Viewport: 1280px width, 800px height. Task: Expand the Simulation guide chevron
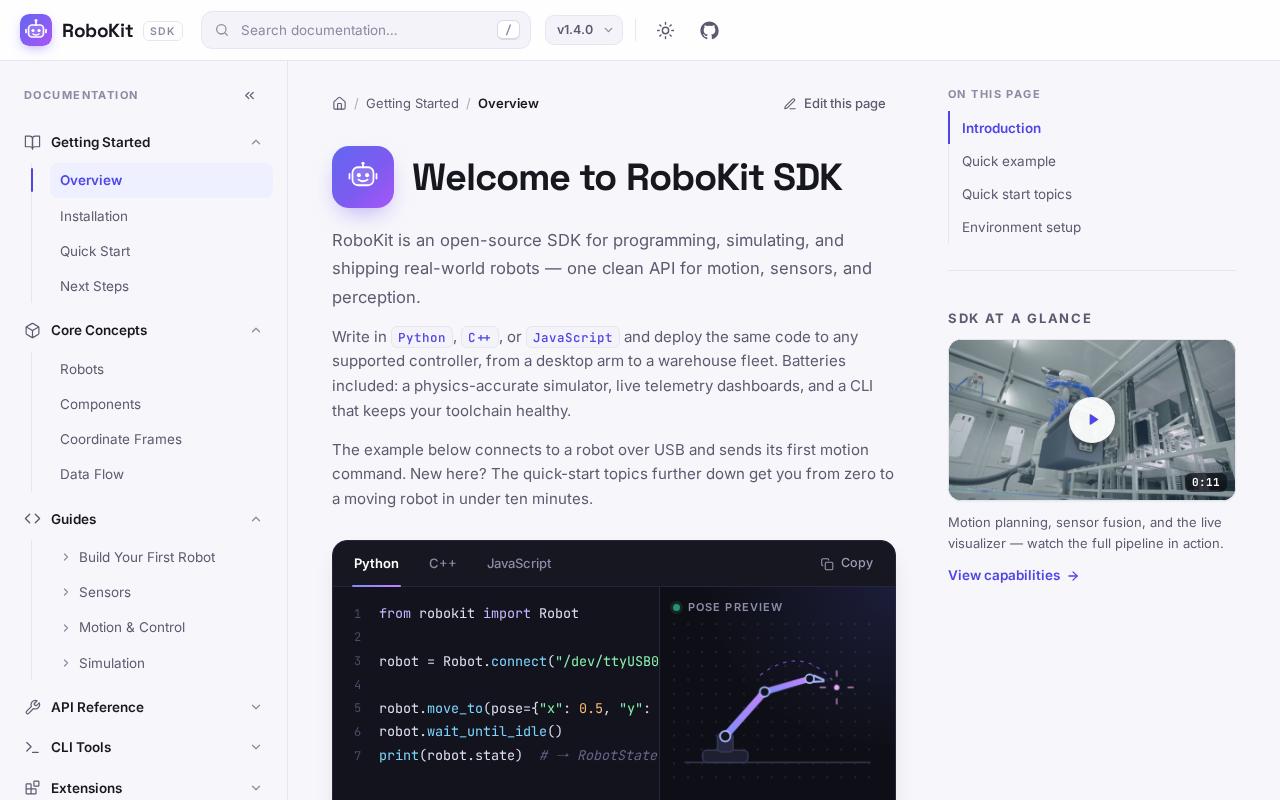[66, 663]
